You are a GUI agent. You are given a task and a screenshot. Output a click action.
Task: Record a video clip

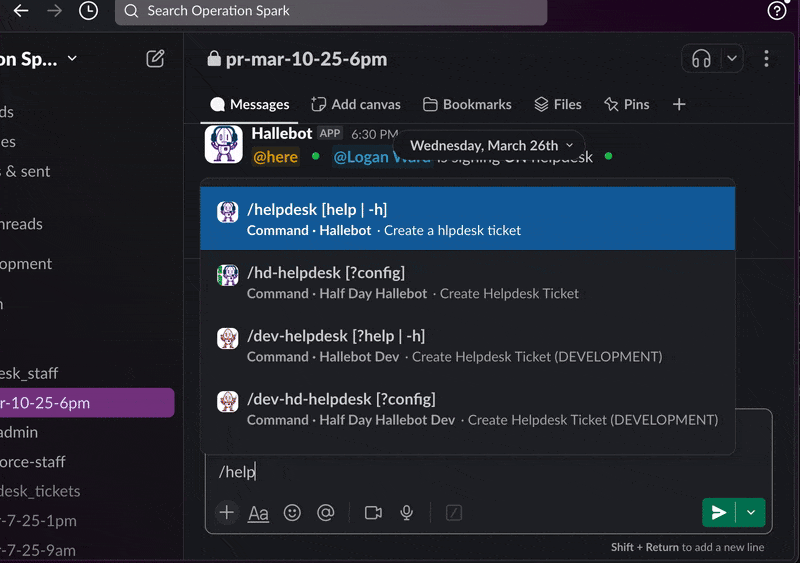[373, 512]
